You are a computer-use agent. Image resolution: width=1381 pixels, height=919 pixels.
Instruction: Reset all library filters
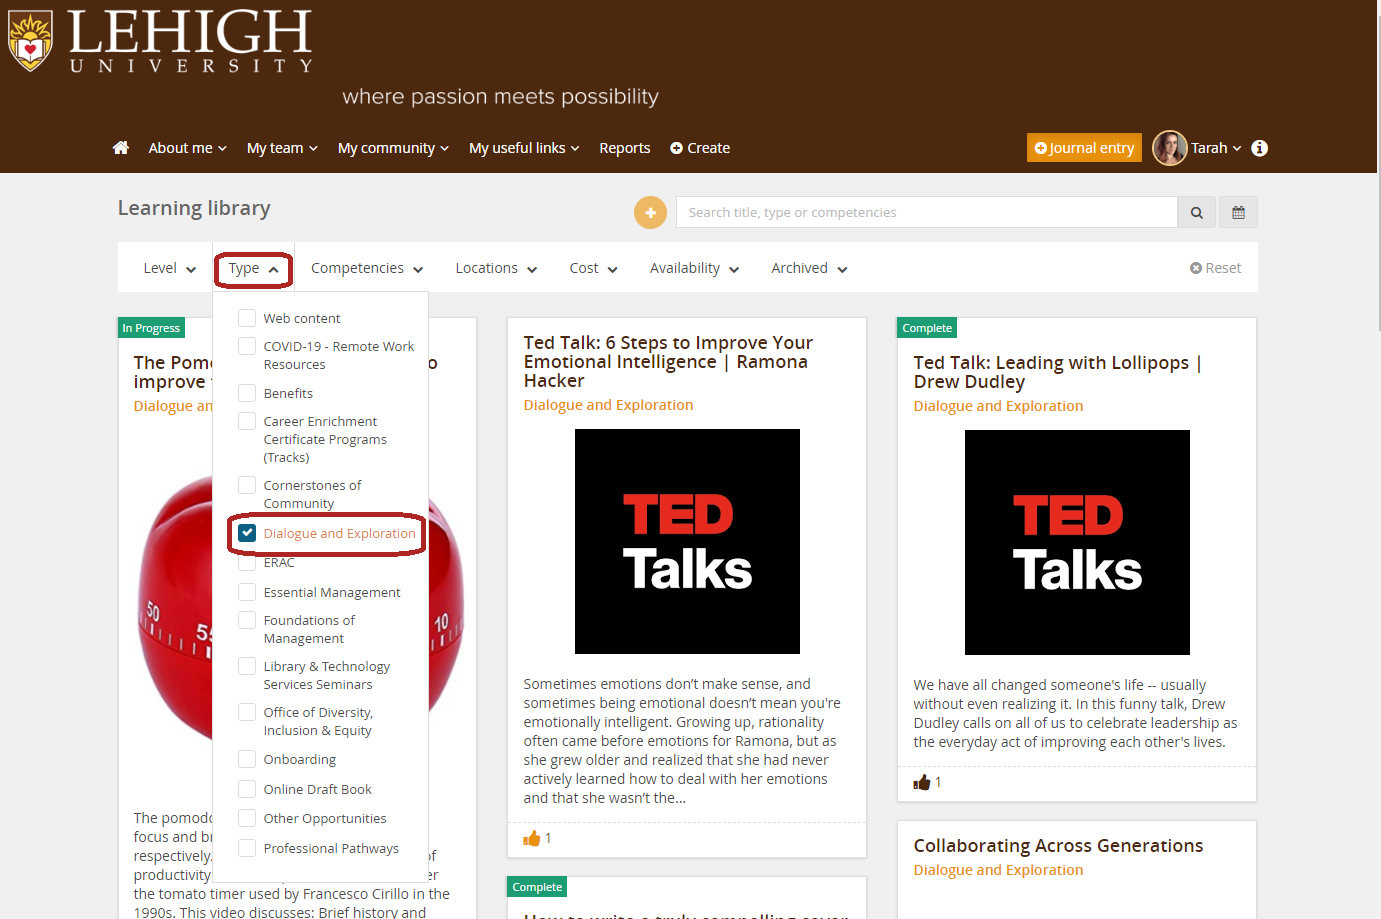pyautogui.click(x=1215, y=268)
